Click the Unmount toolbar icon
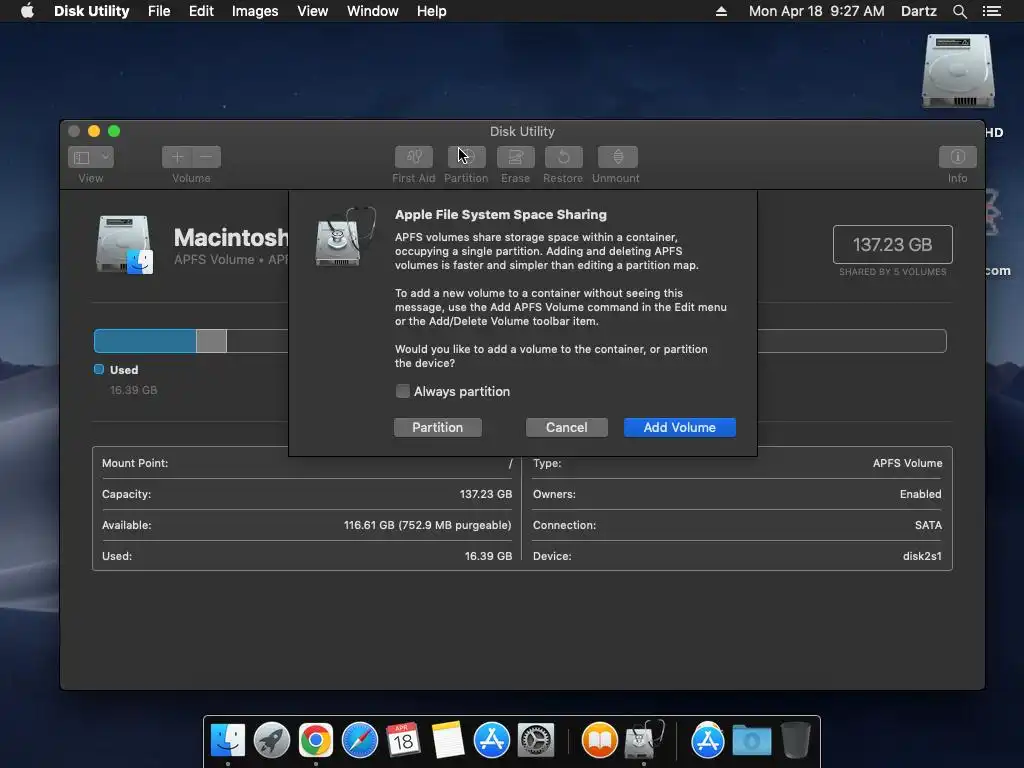This screenshot has width=1024, height=768. tap(617, 157)
